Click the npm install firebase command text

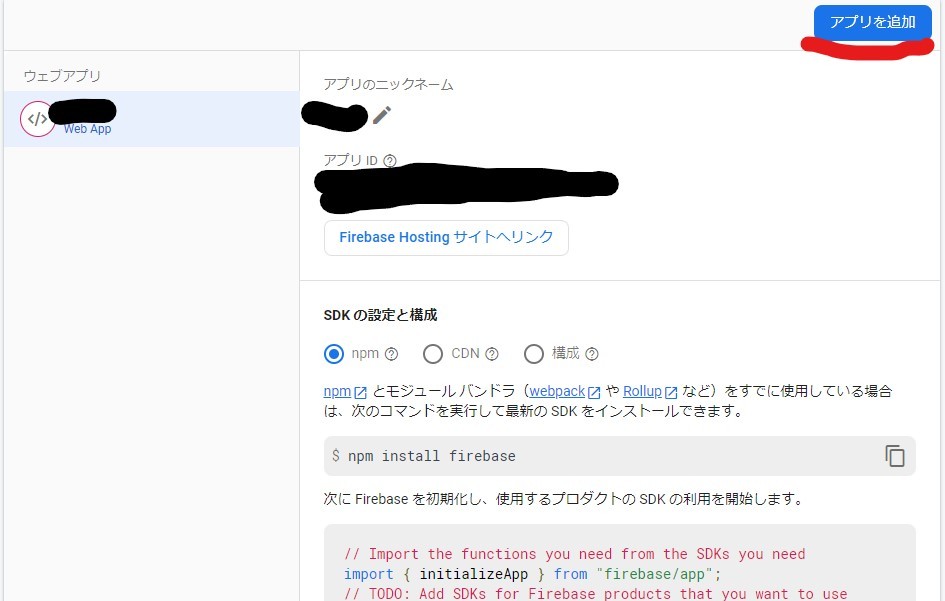pos(432,456)
